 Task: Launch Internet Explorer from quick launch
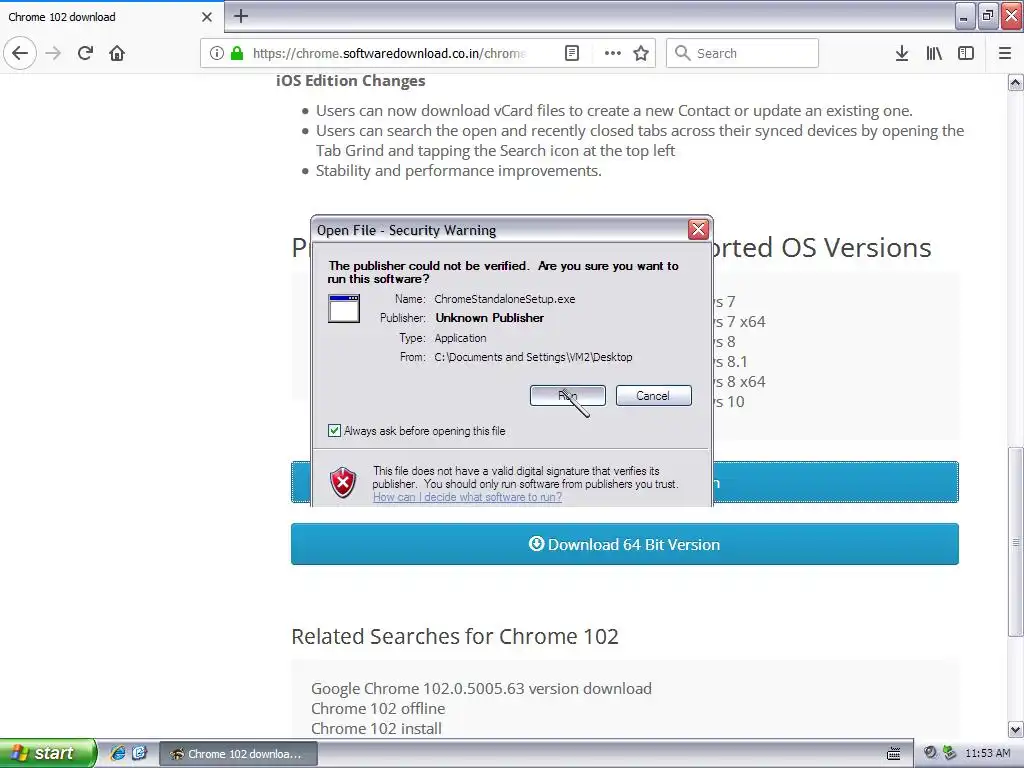pos(118,753)
